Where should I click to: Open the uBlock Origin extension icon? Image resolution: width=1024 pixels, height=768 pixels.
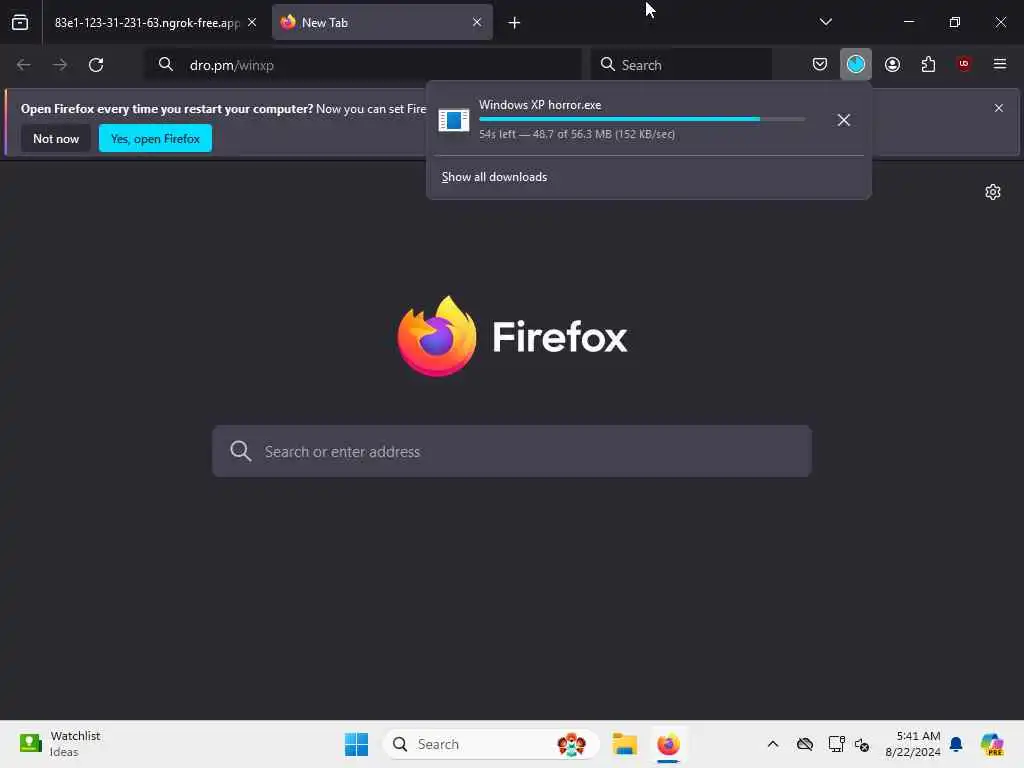point(964,64)
